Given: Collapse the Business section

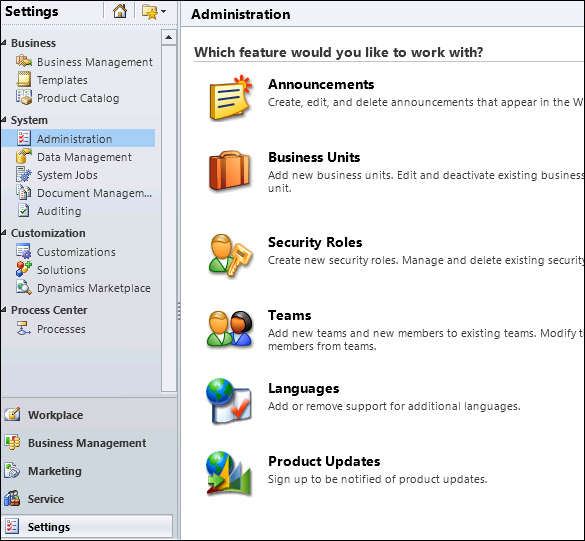Looking at the screenshot, I should [x=4, y=43].
